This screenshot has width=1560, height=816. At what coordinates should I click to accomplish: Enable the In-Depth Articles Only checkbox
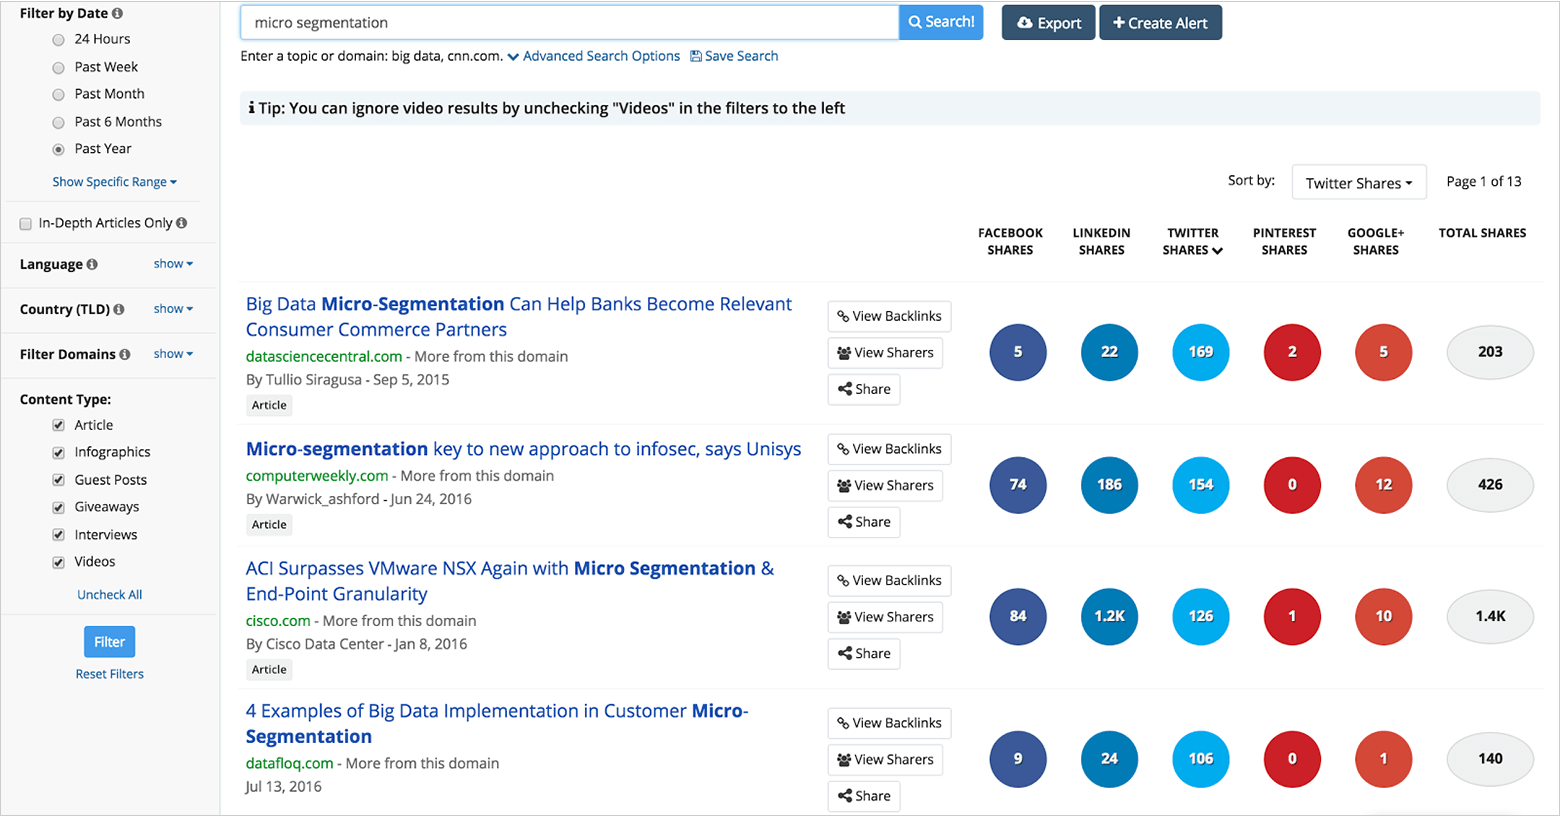25,223
